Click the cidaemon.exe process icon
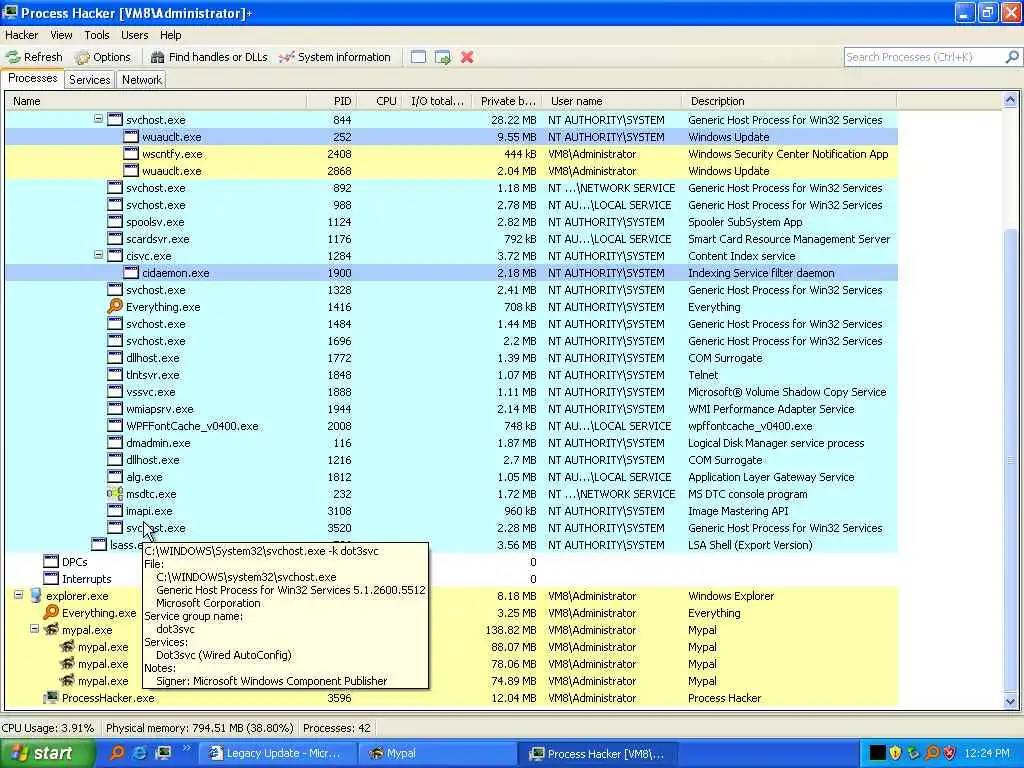Image resolution: width=1024 pixels, height=768 pixels. [x=131, y=273]
